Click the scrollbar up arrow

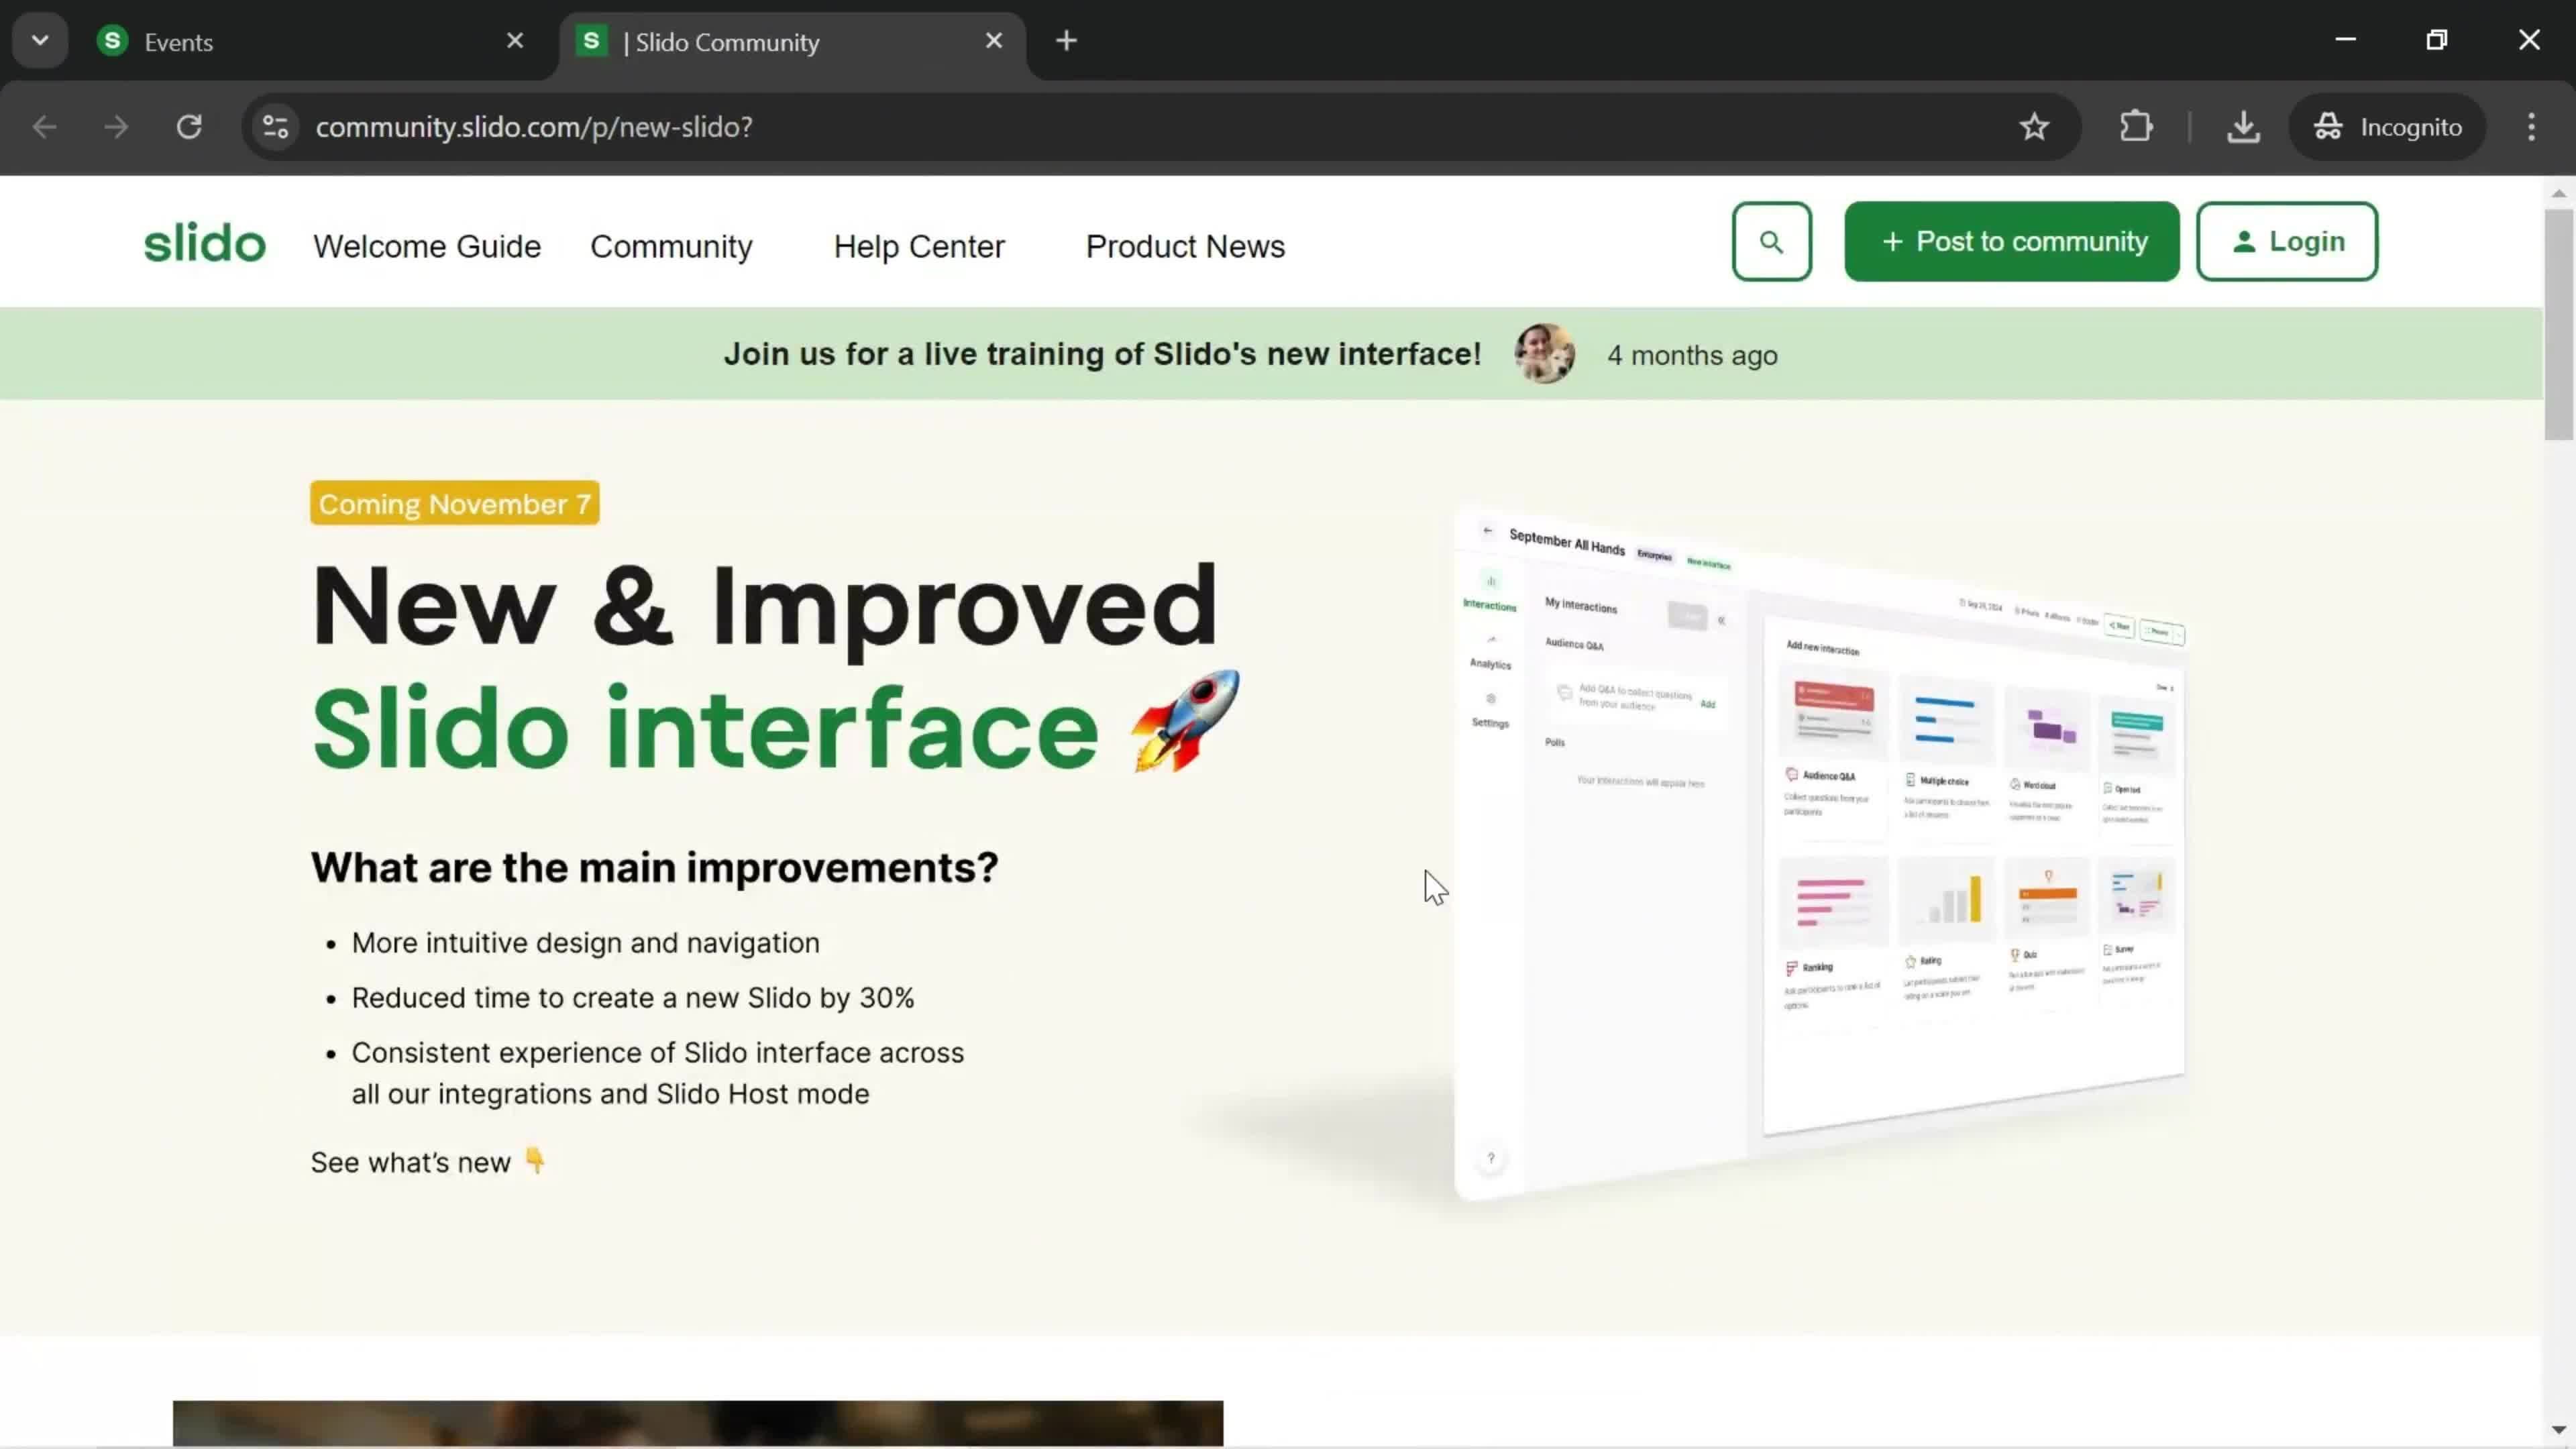pos(2559,193)
